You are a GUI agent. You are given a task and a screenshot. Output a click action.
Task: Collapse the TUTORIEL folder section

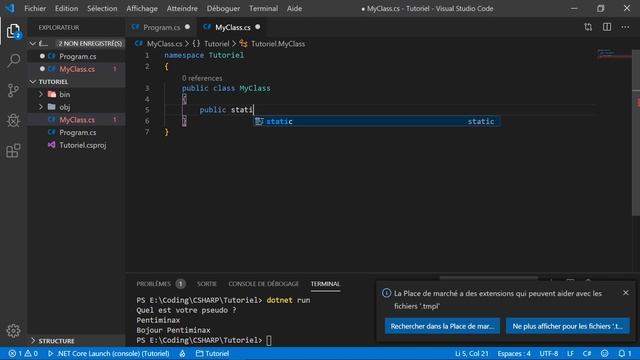(x=33, y=82)
